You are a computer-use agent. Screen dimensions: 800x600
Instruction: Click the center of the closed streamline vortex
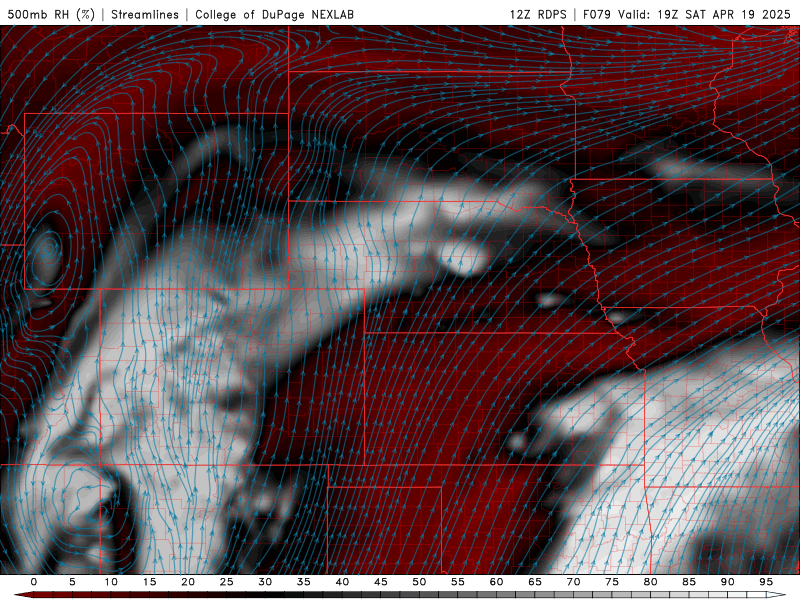click(x=48, y=250)
